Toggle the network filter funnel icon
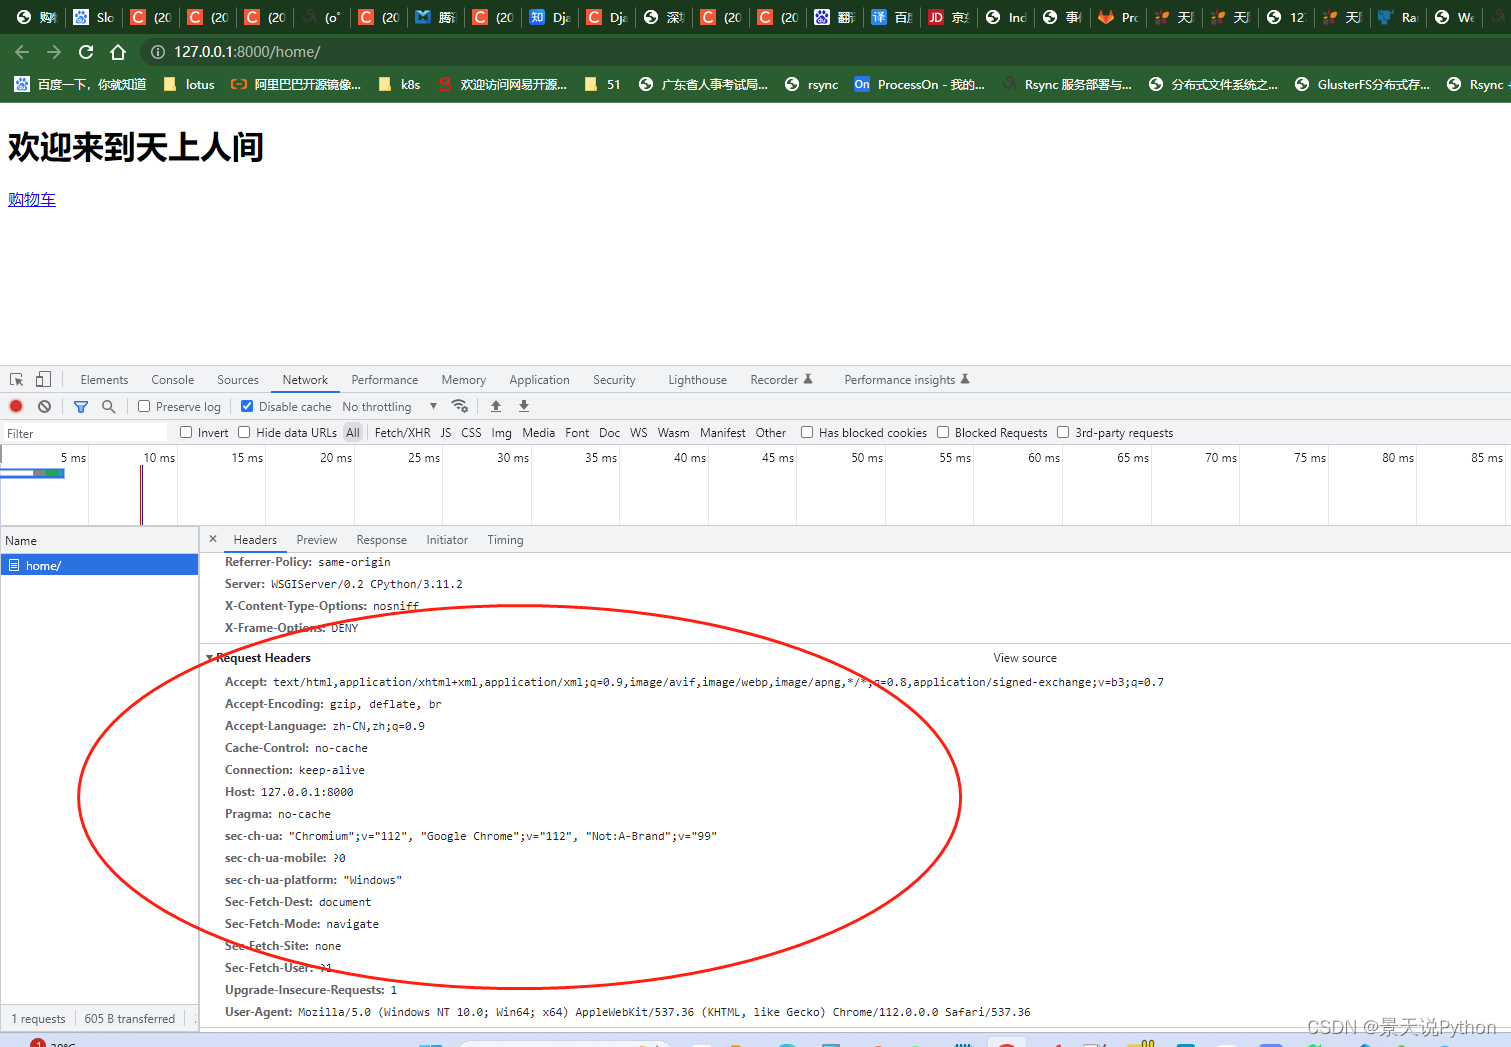 81,406
